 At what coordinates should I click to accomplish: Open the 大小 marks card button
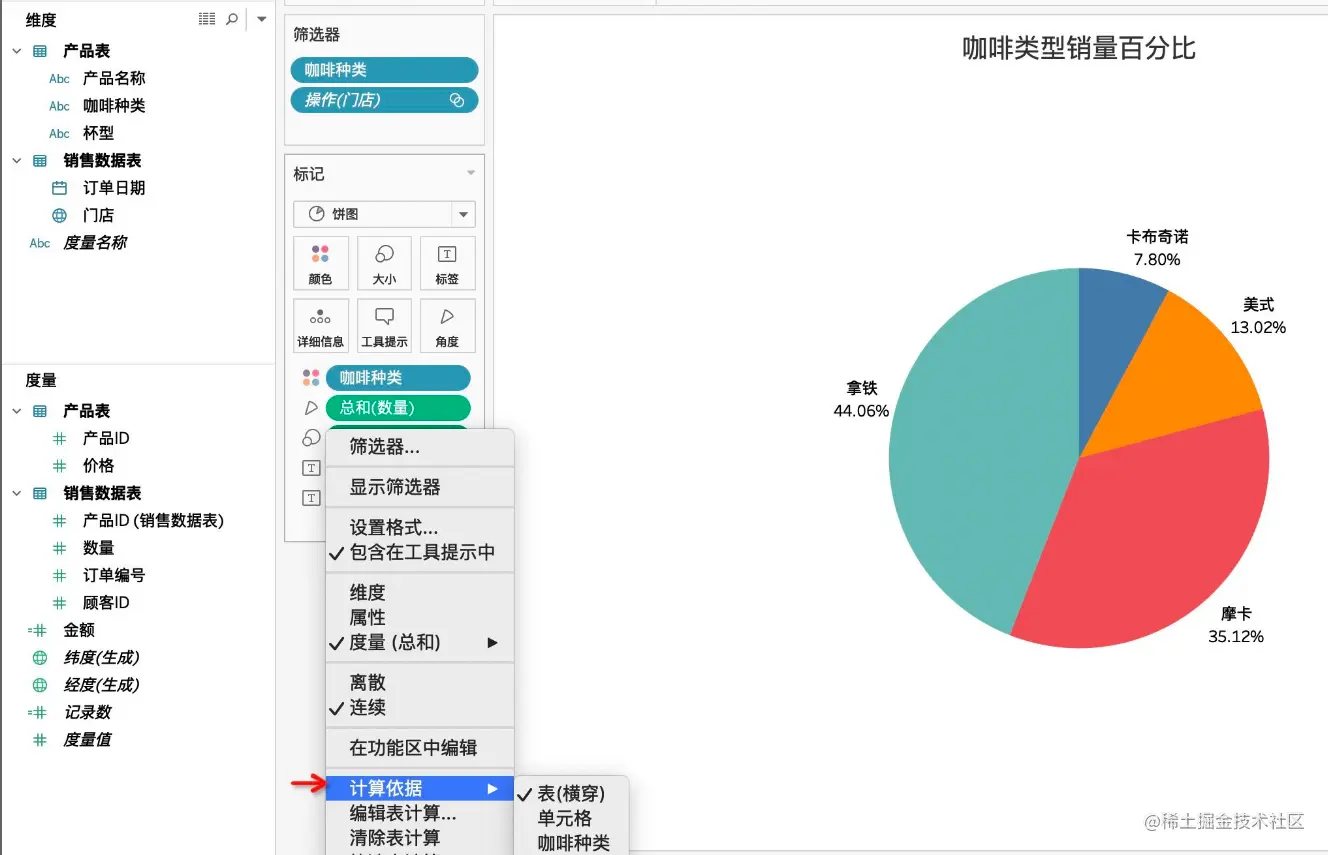(x=384, y=264)
